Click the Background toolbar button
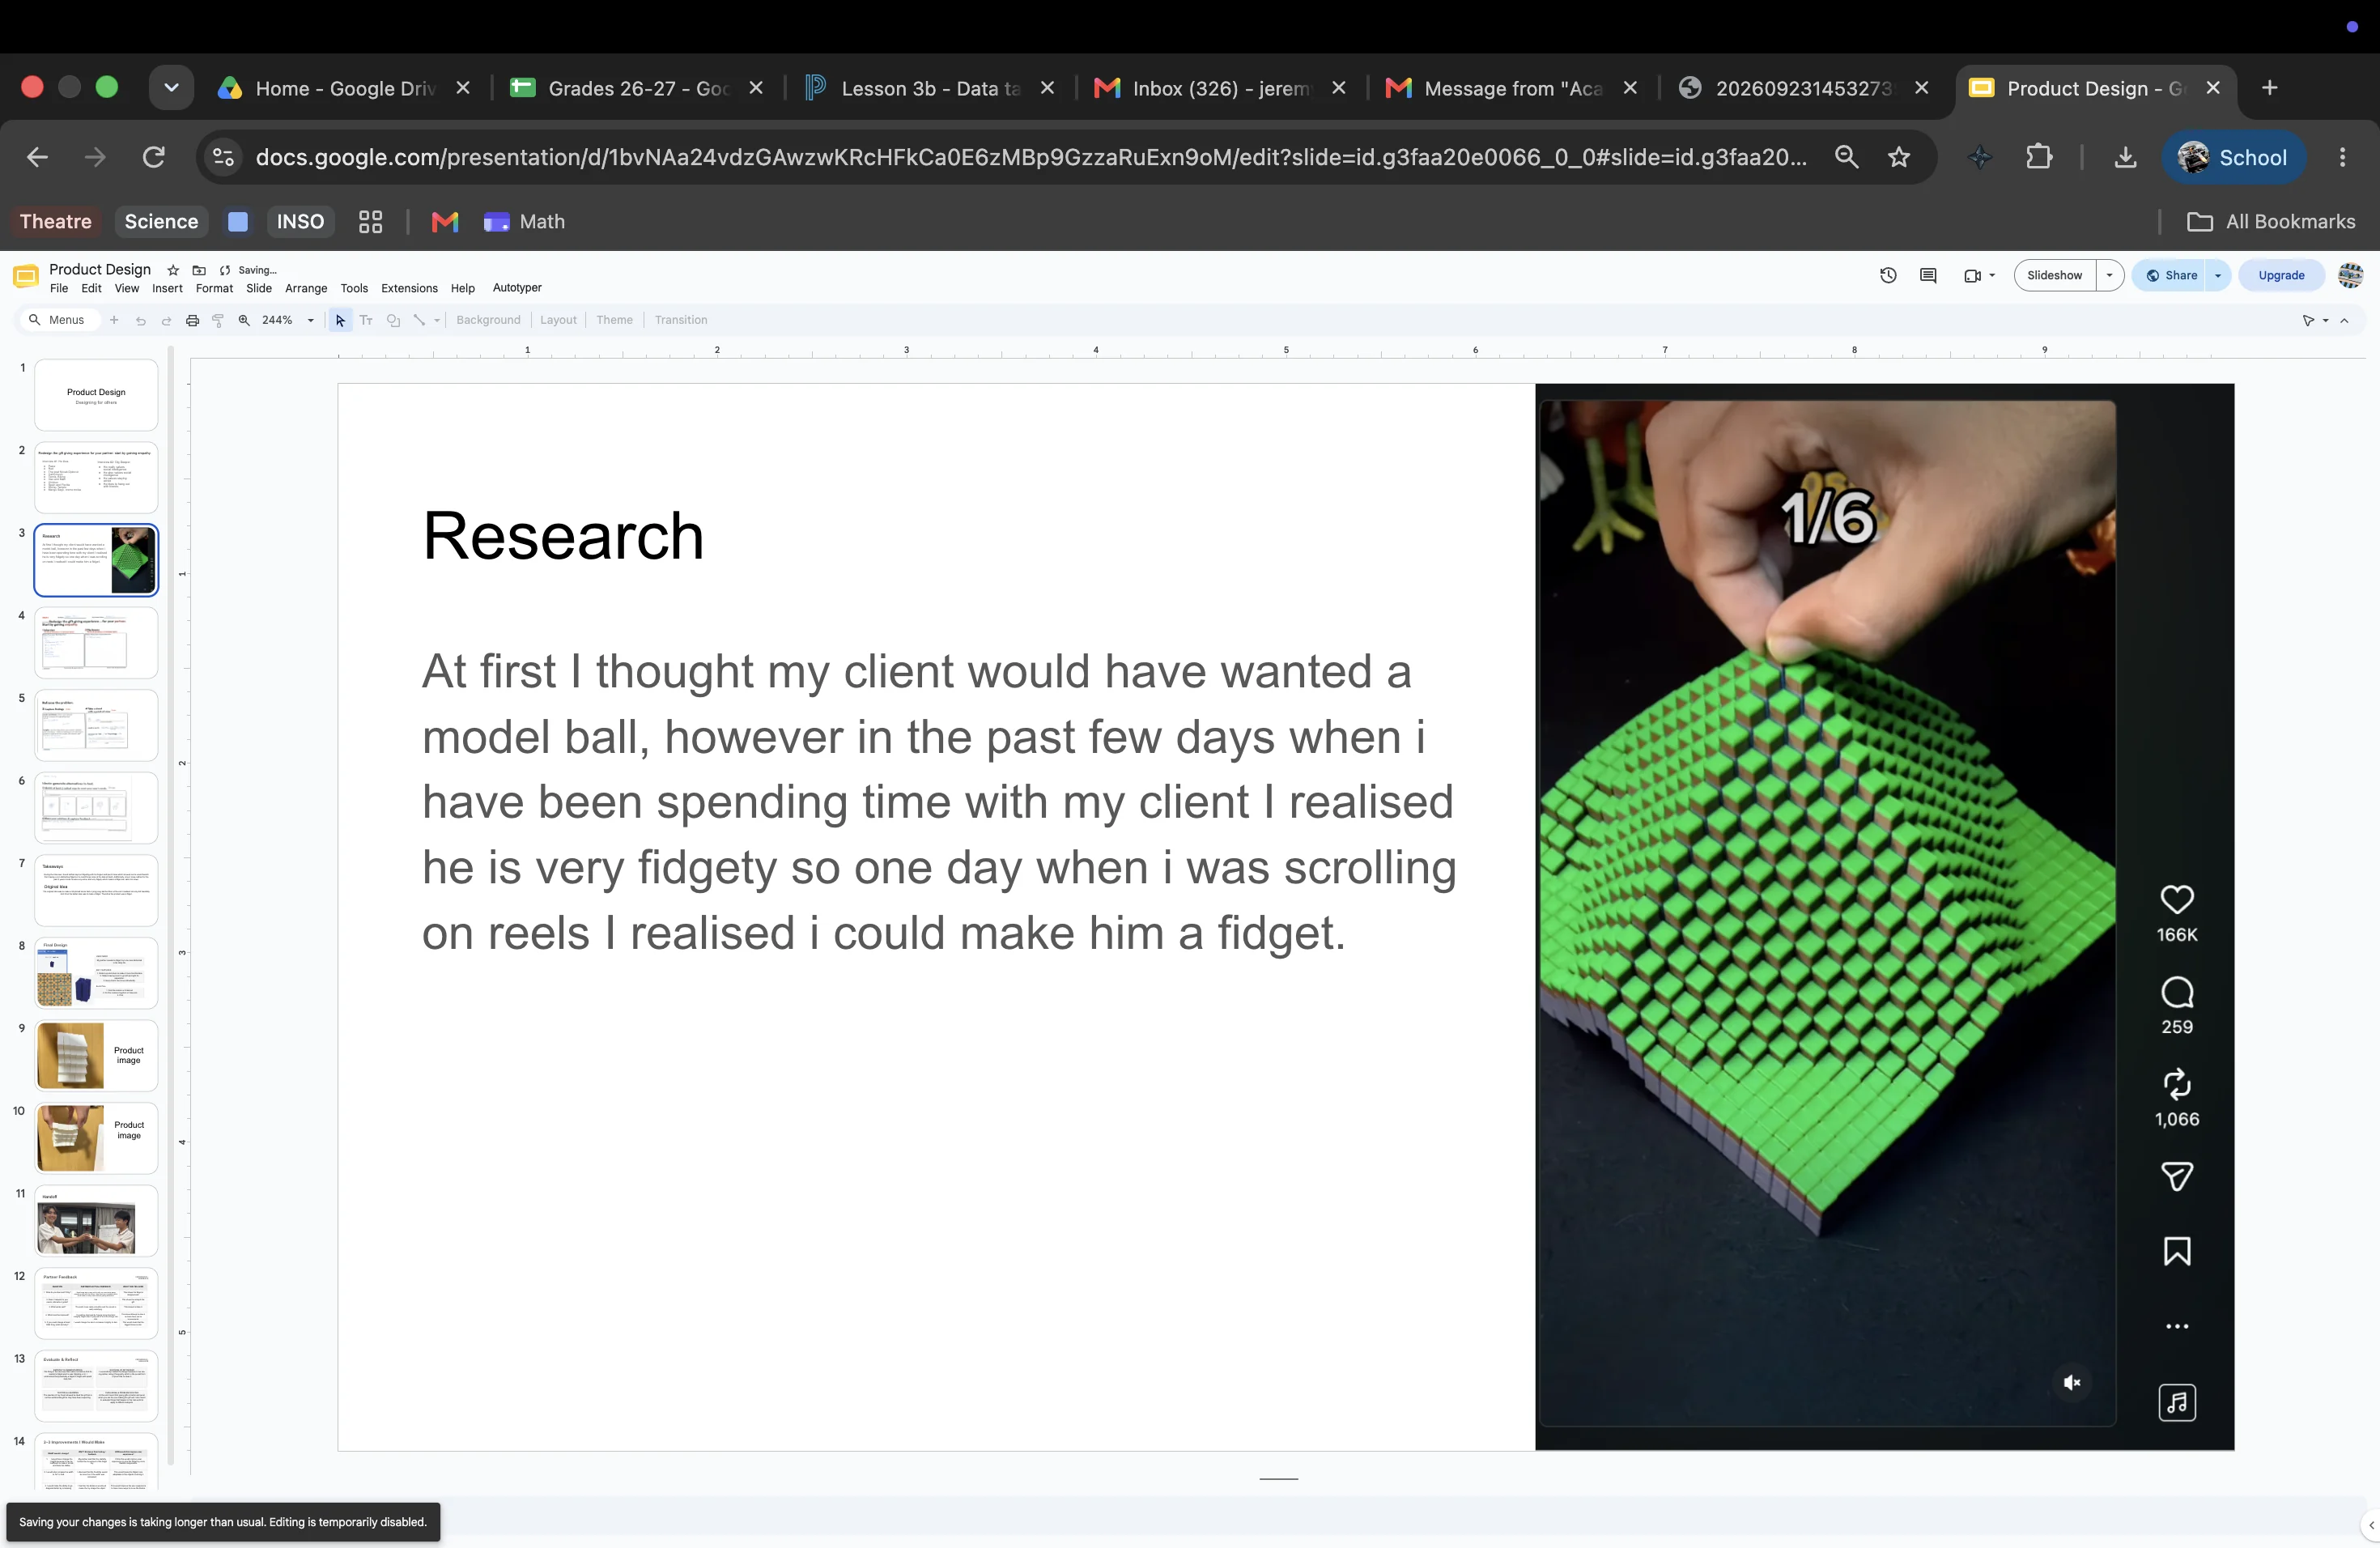This screenshot has height=1548, width=2380. click(x=488, y=320)
